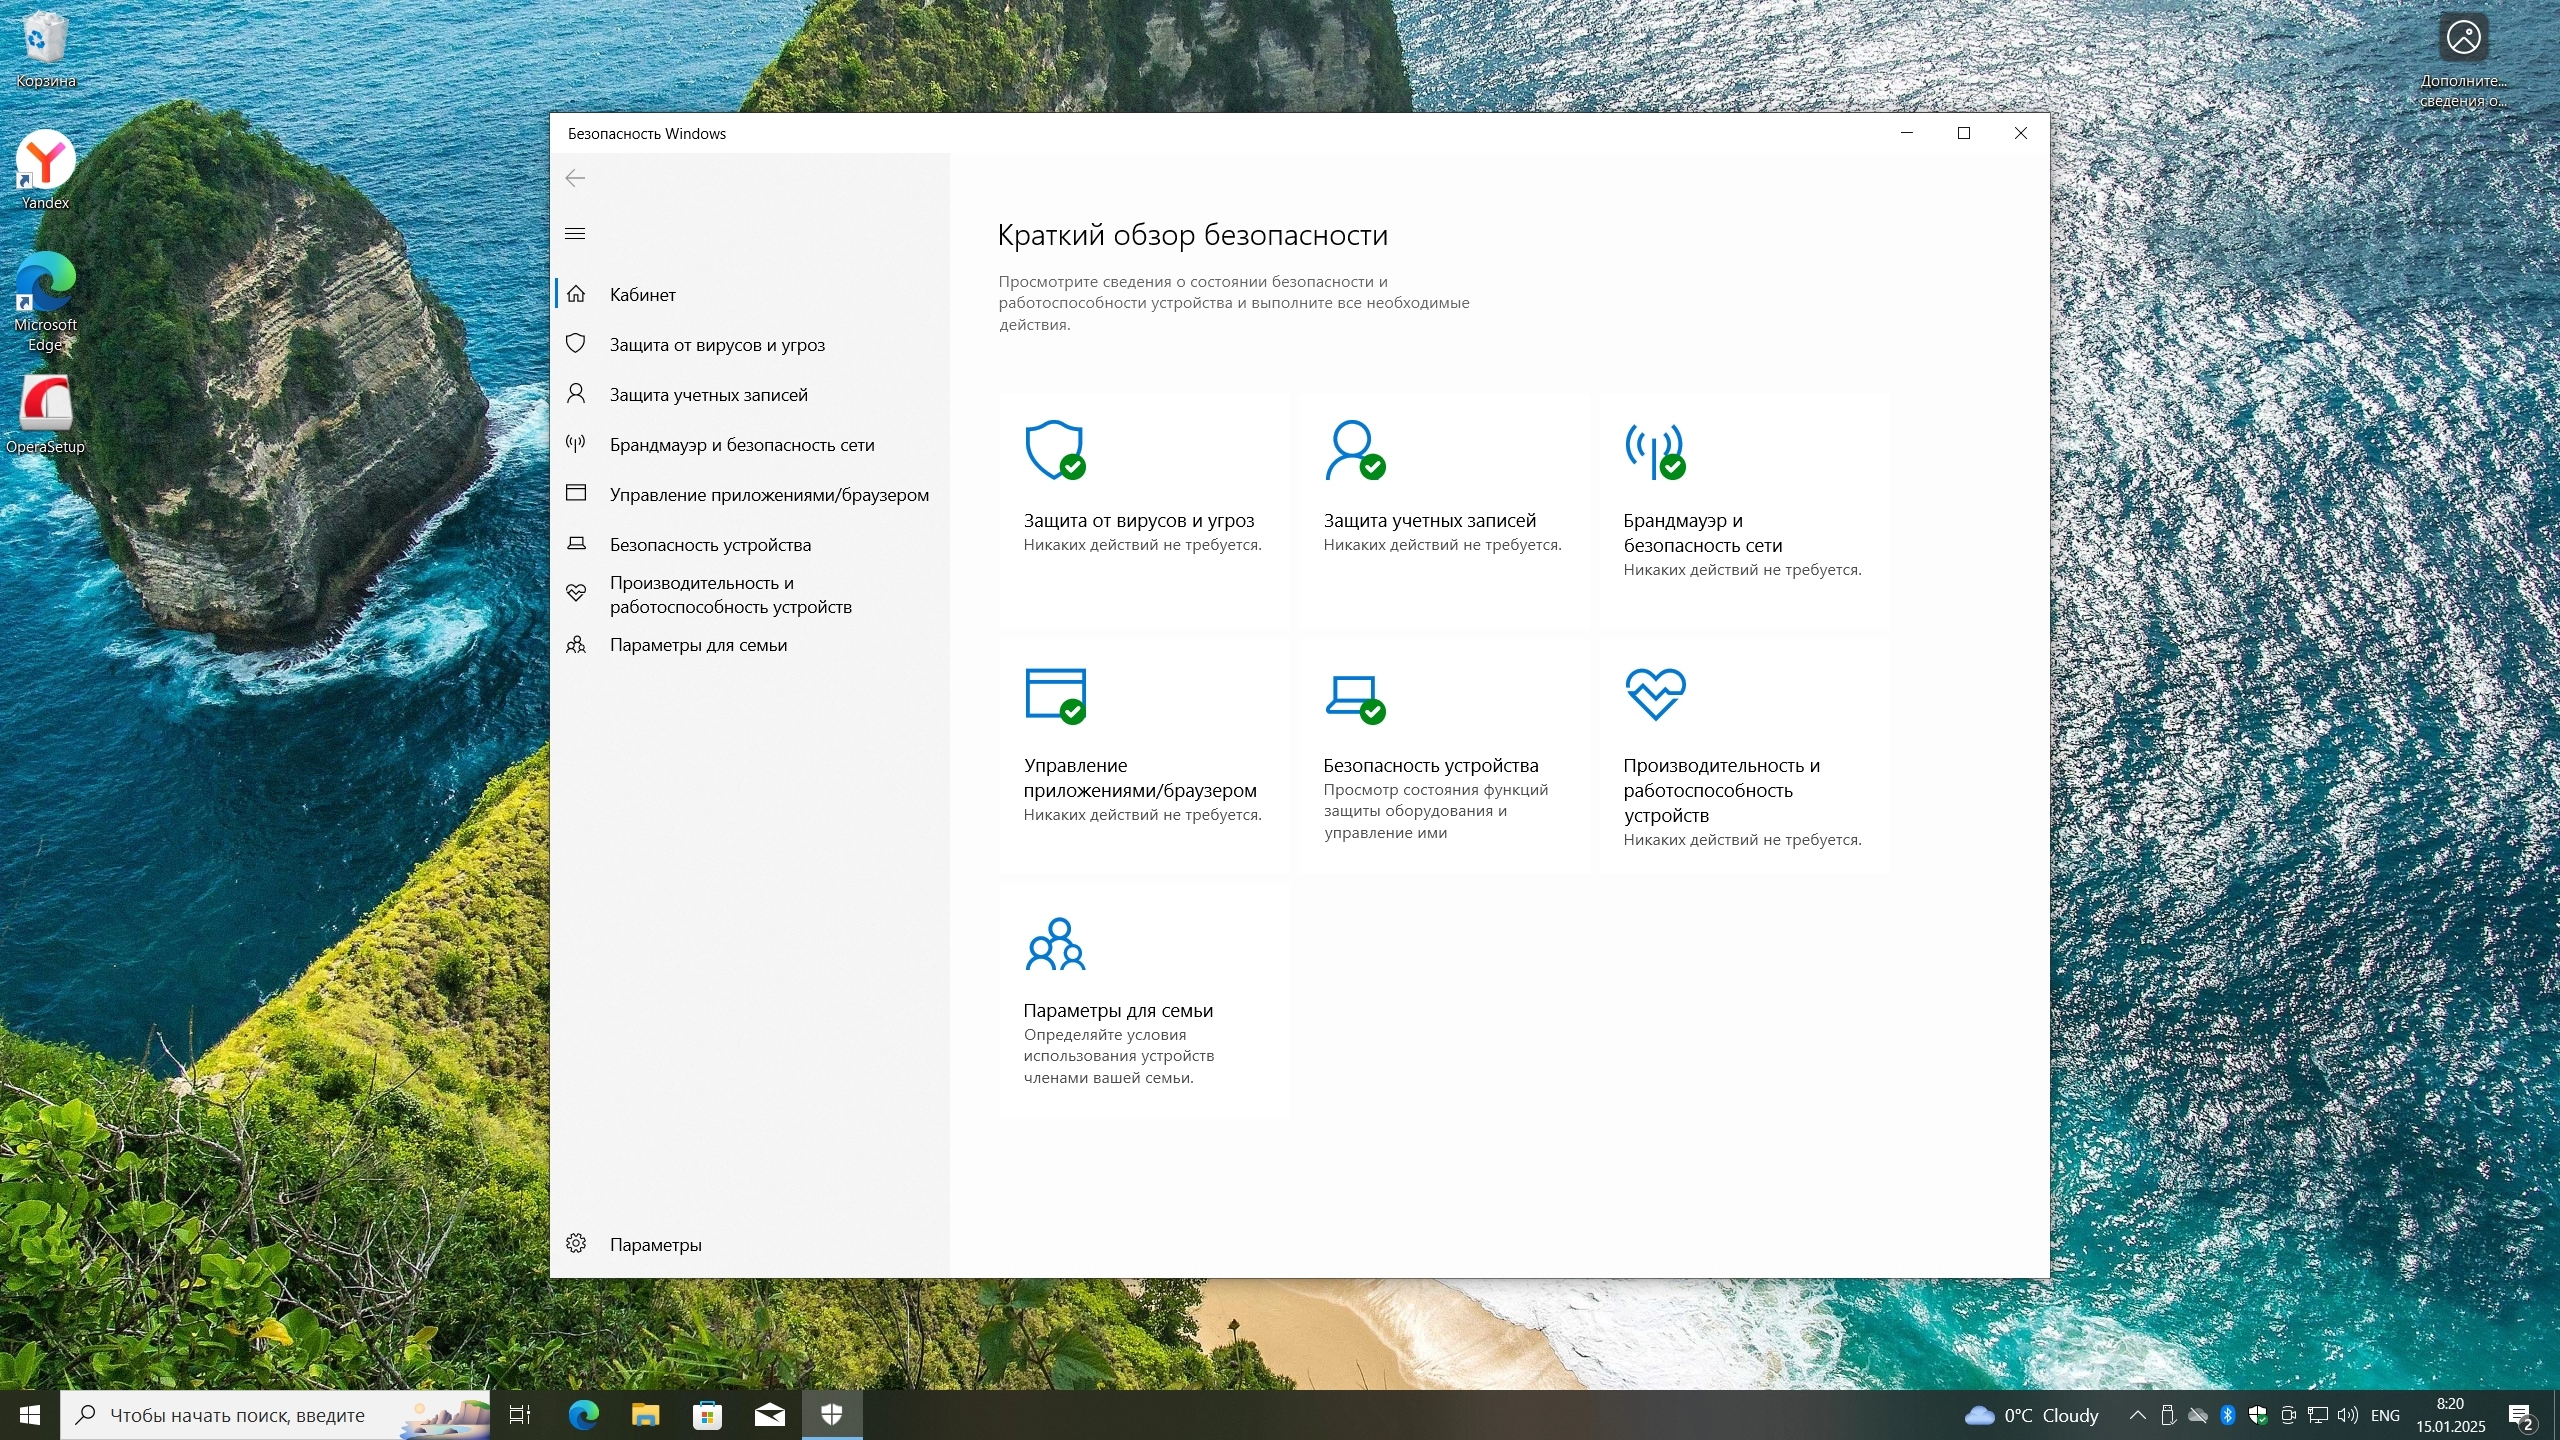Viewport: 2560px width, 1440px height.
Task: Select Кабинет in the sidebar
Action: [643, 295]
